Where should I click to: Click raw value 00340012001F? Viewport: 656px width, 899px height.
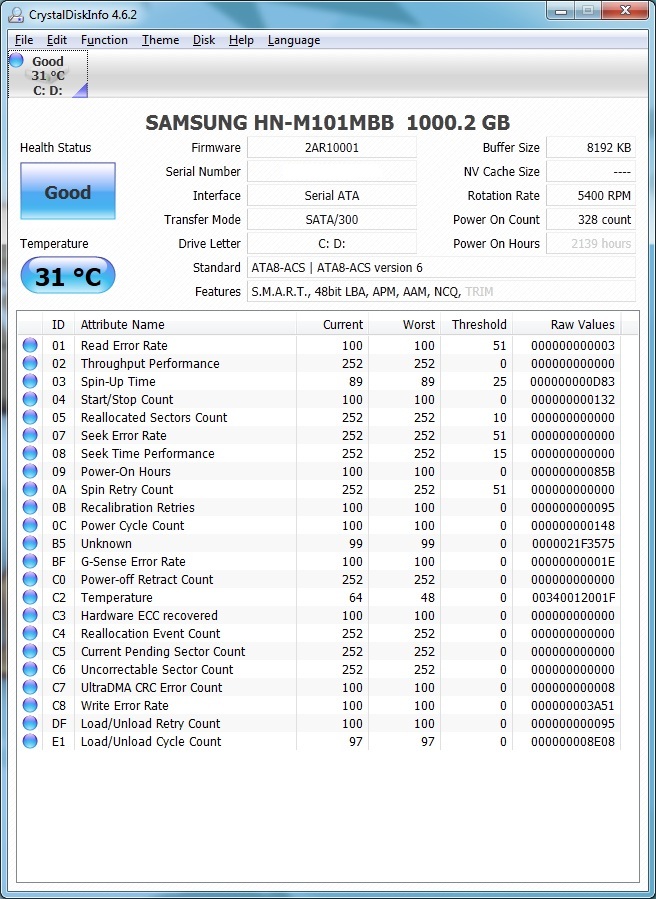pyautogui.click(x=573, y=598)
